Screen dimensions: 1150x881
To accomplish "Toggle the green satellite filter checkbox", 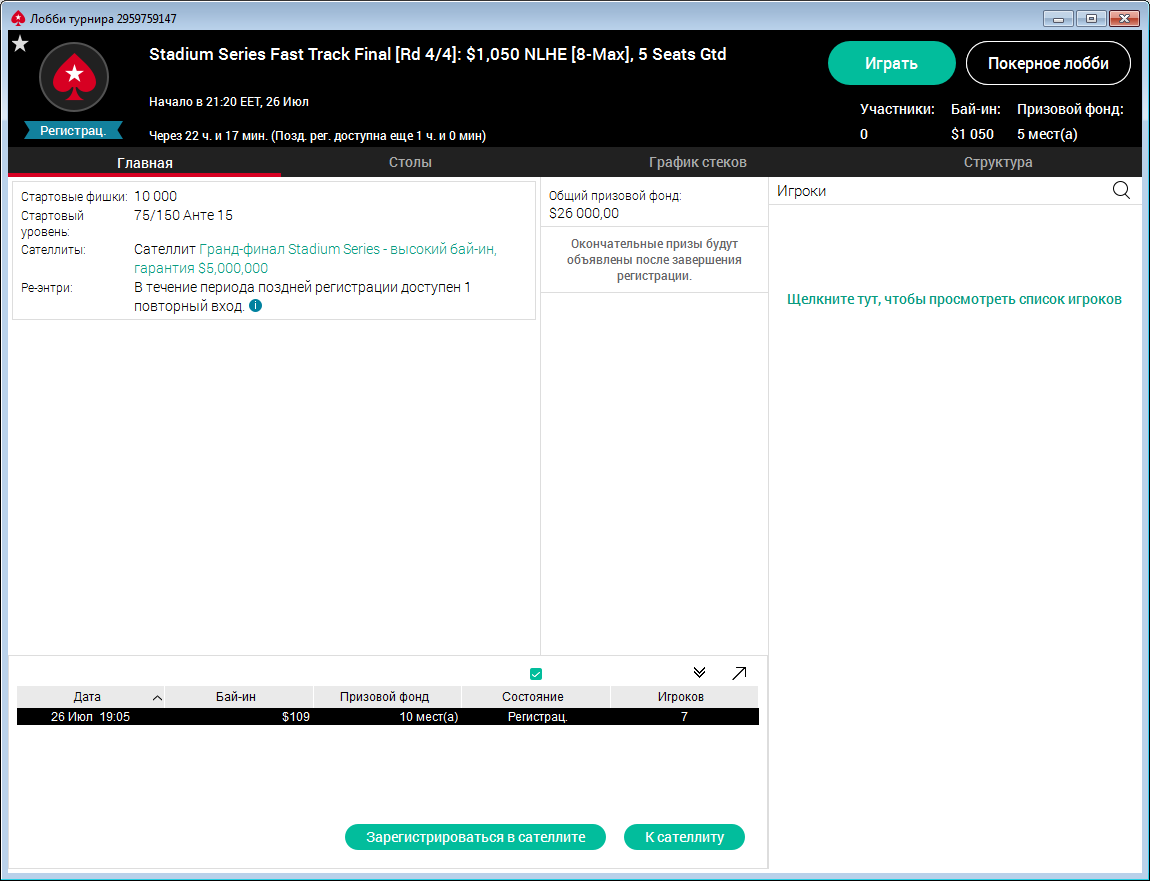I will click(x=535, y=673).
